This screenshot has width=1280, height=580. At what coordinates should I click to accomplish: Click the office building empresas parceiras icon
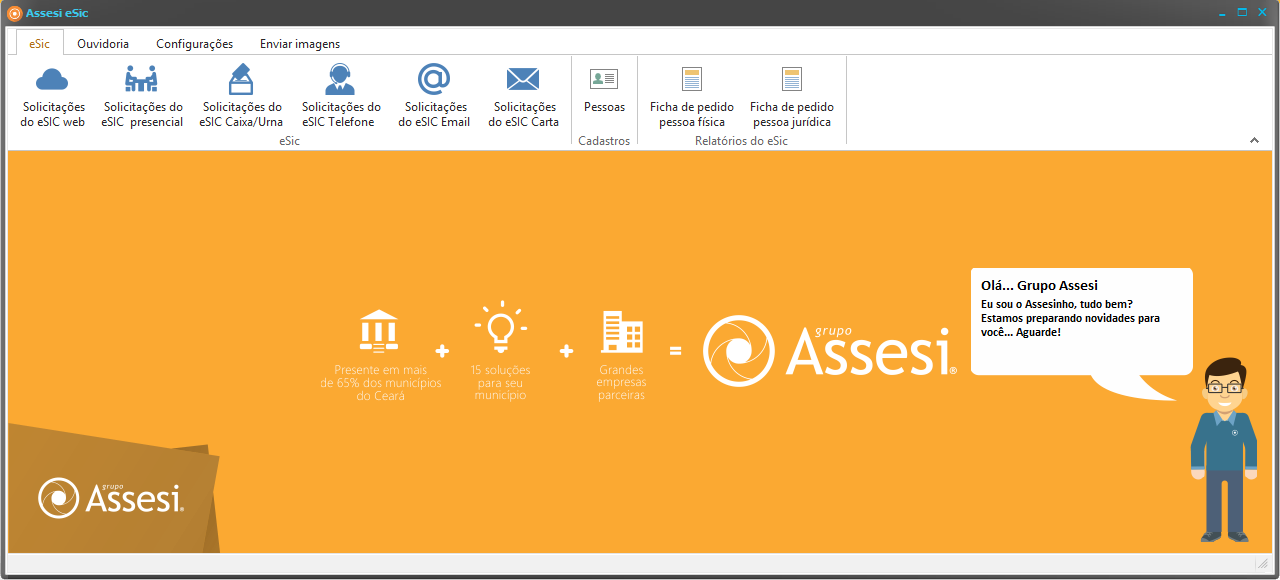(622, 332)
